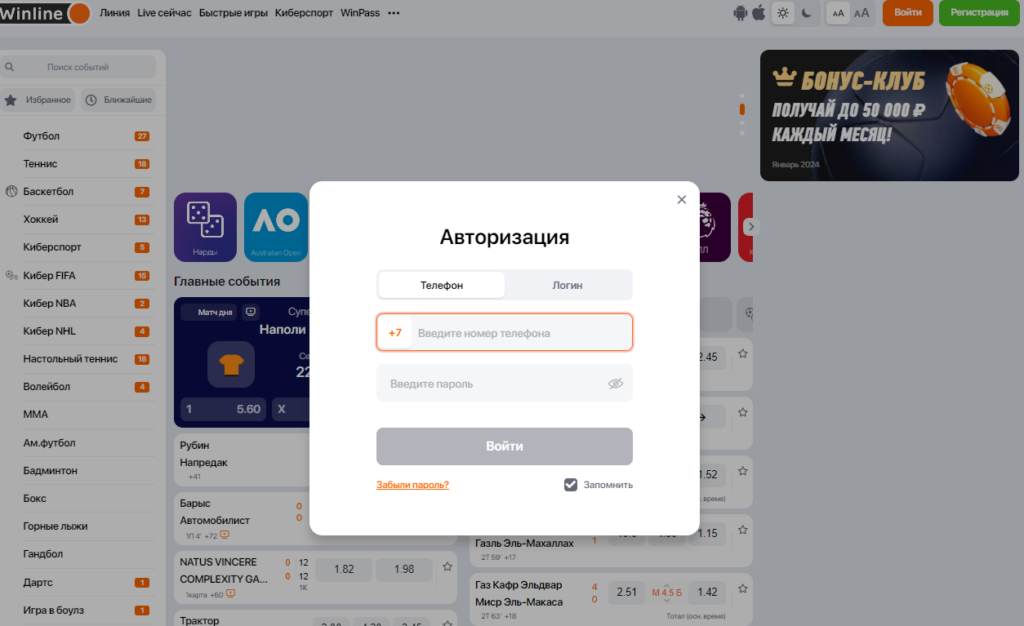Open Live сейчас section
The width and height of the screenshot is (1024, 626).
coord(164,13)
